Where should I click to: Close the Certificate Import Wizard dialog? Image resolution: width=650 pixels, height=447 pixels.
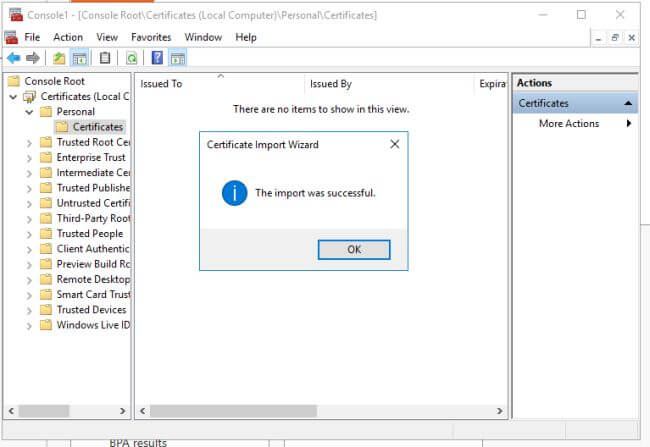click(x=395, y=144)
